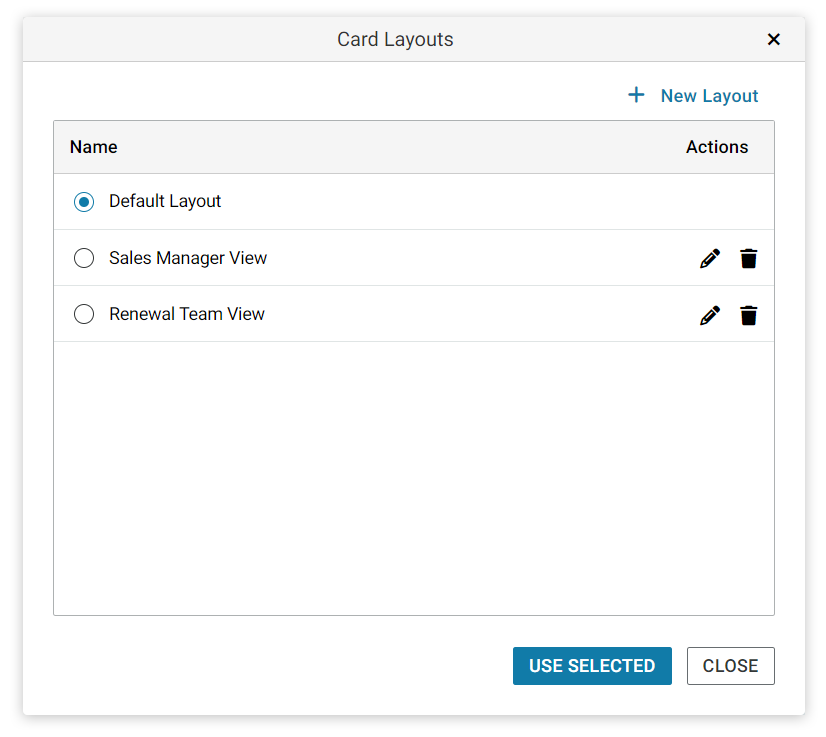
Task: Click the Name column header
Action: coord(94,147)
